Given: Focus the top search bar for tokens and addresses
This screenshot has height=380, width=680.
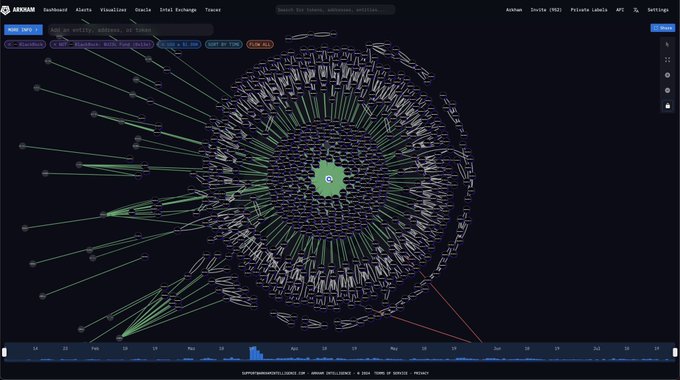Looking at the screenshot, I should point(335,10).
